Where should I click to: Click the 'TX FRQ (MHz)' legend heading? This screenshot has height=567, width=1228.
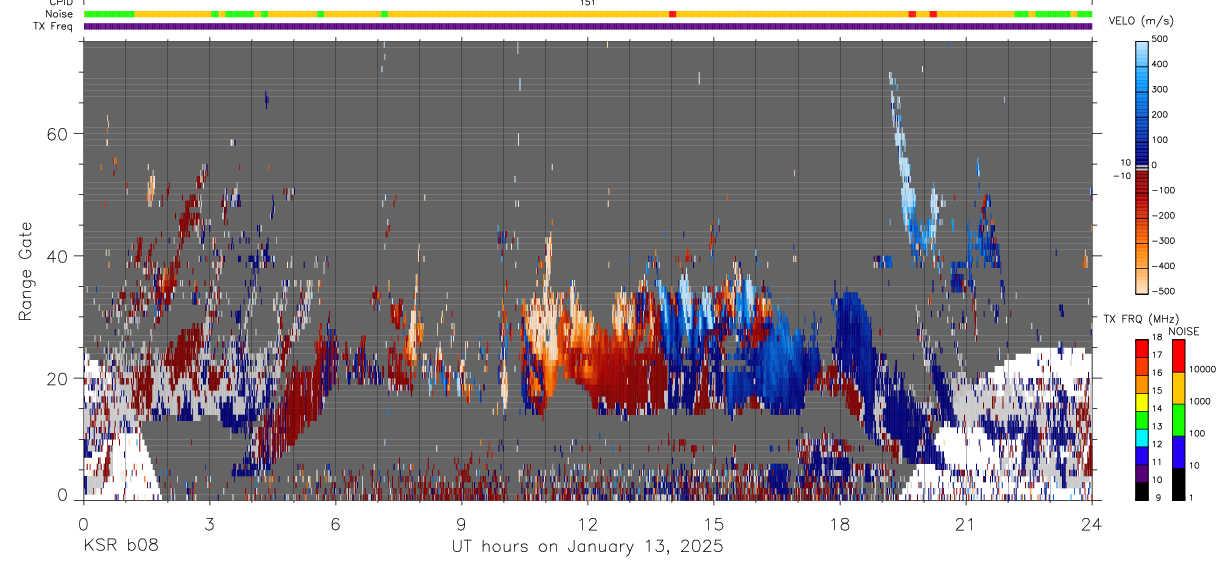1140,318
